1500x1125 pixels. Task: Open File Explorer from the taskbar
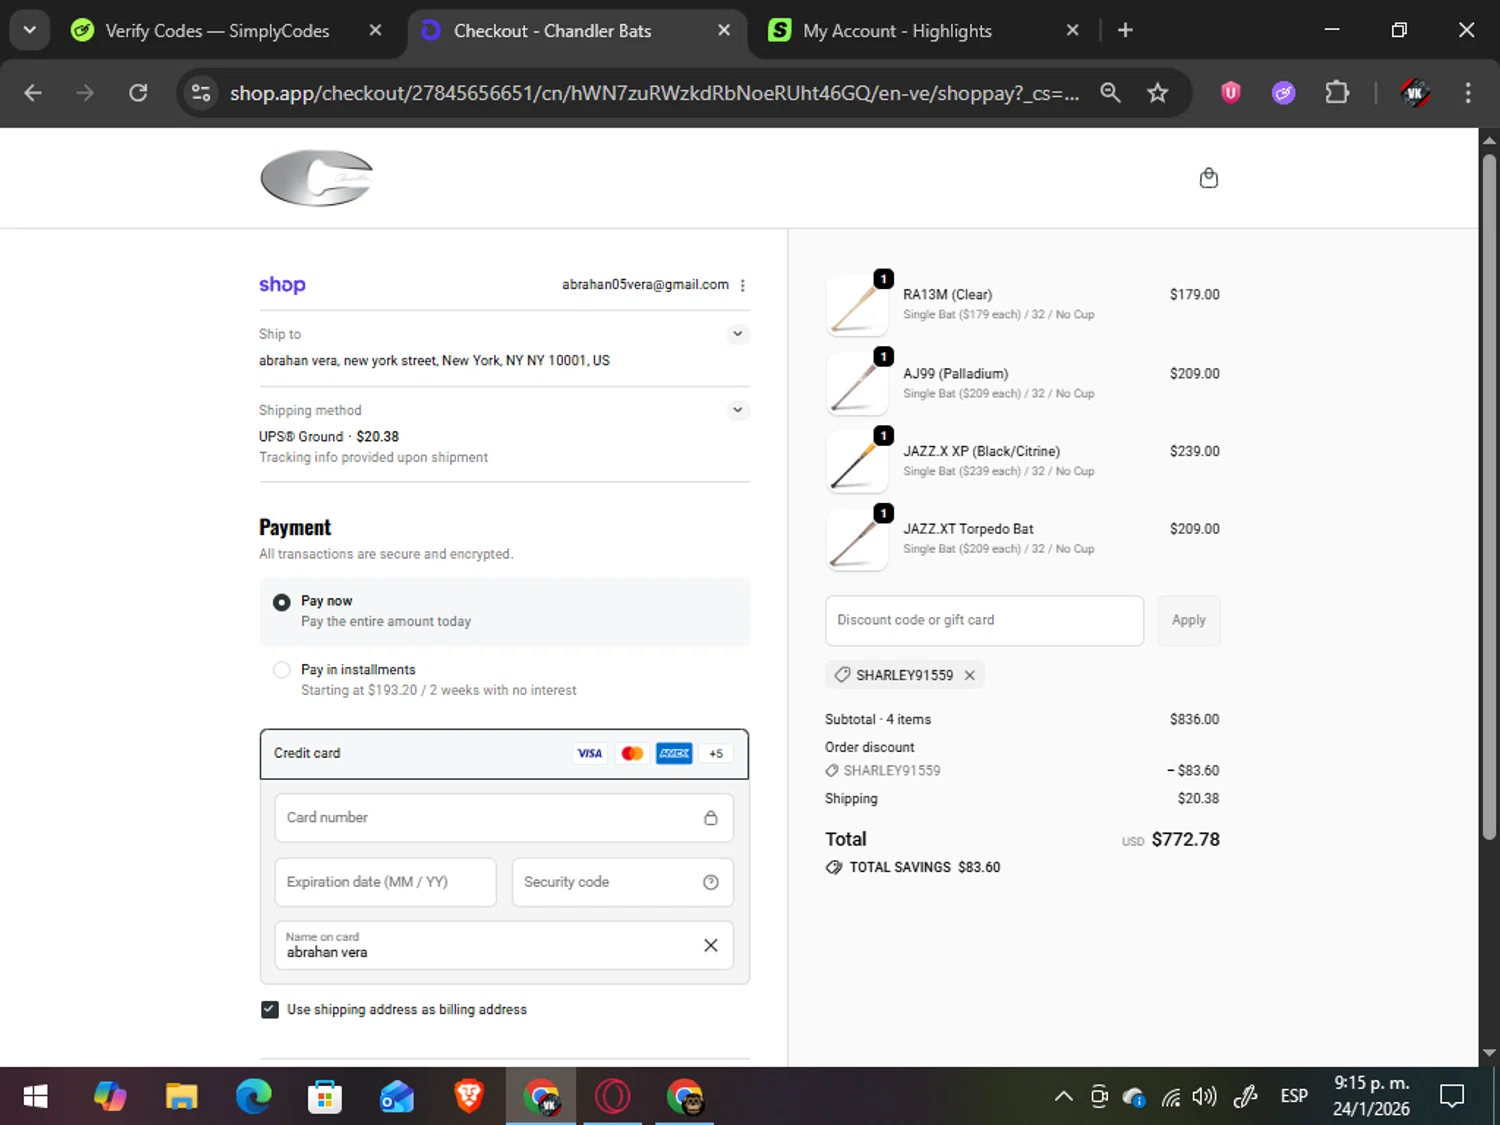pyautogui.click(x=181, y=1097)
